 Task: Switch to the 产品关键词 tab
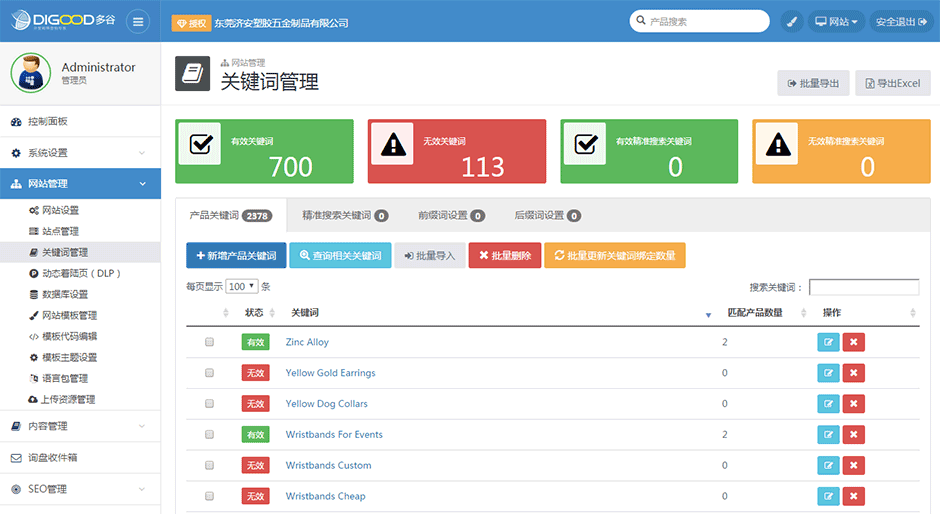[231, 215]
